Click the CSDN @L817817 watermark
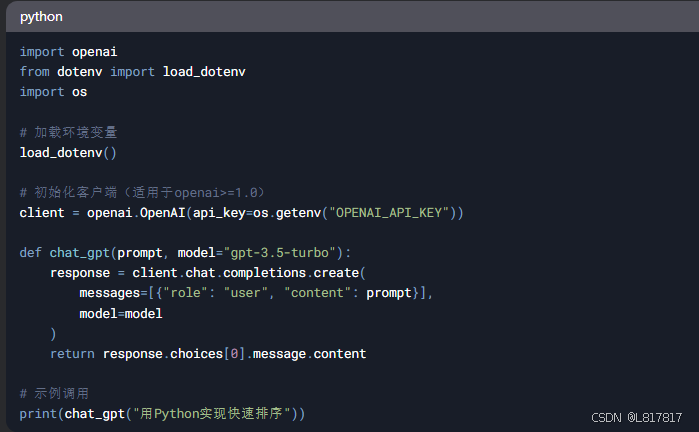Image resolution: width=699 pixels, height=432 pixels. coord(637,418)
